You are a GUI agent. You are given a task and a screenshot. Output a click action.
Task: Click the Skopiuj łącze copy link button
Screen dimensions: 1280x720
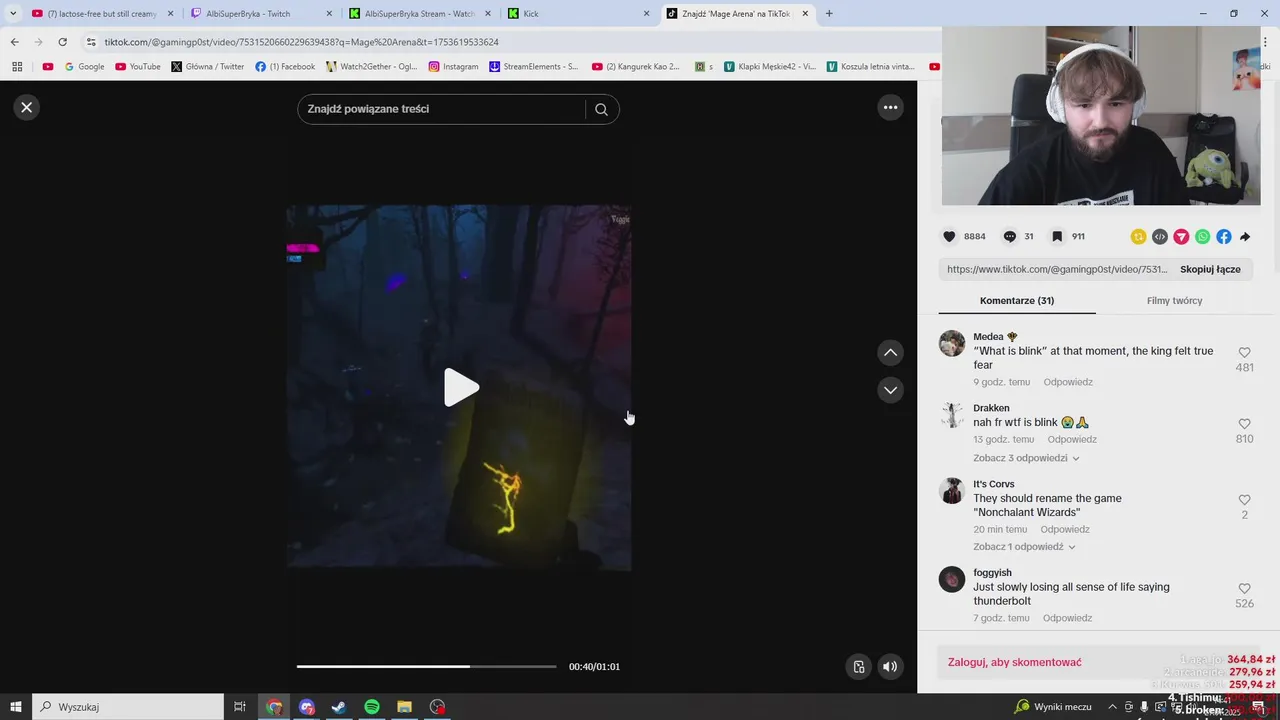point(1210,269)
